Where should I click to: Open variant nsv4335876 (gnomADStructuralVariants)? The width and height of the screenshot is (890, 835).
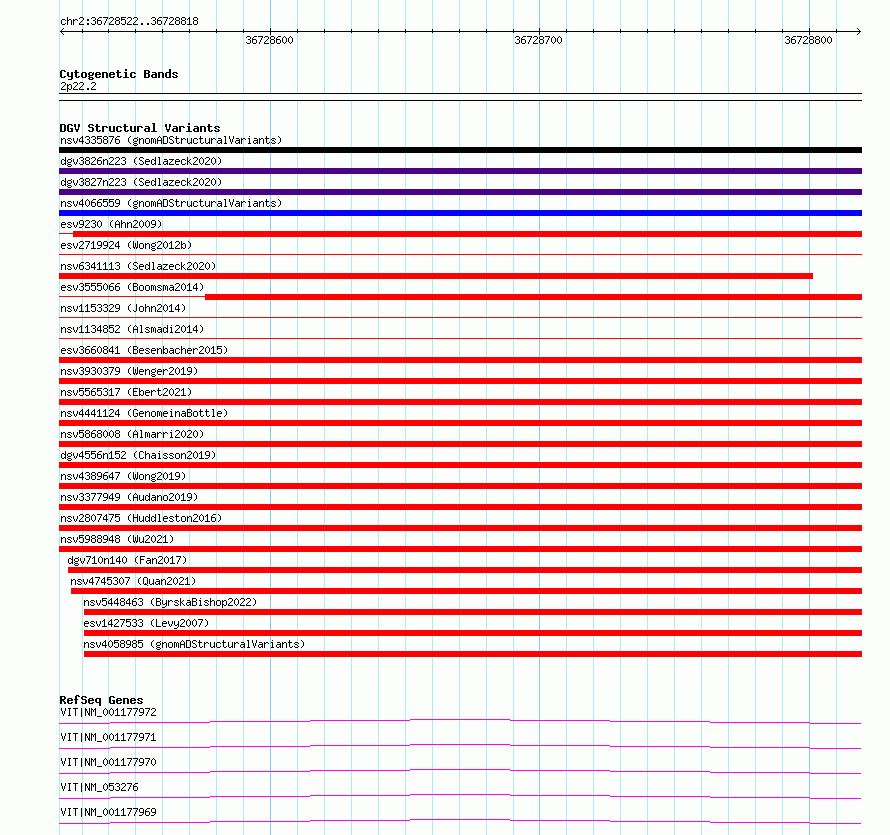click(x=171, y=140)
